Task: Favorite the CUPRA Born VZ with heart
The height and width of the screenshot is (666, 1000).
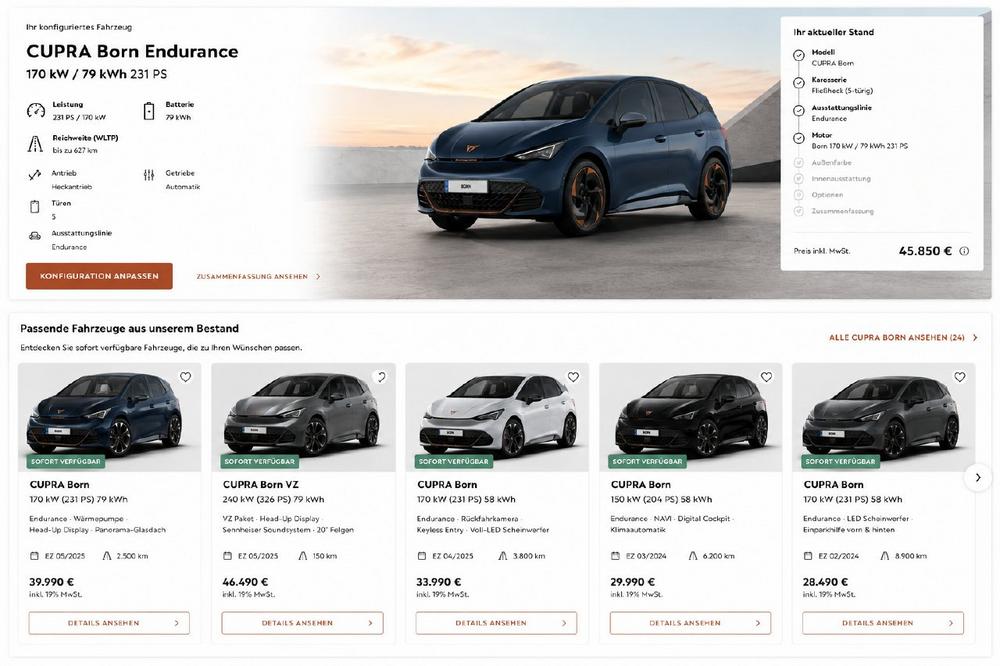Action: [x=380, y=377]
